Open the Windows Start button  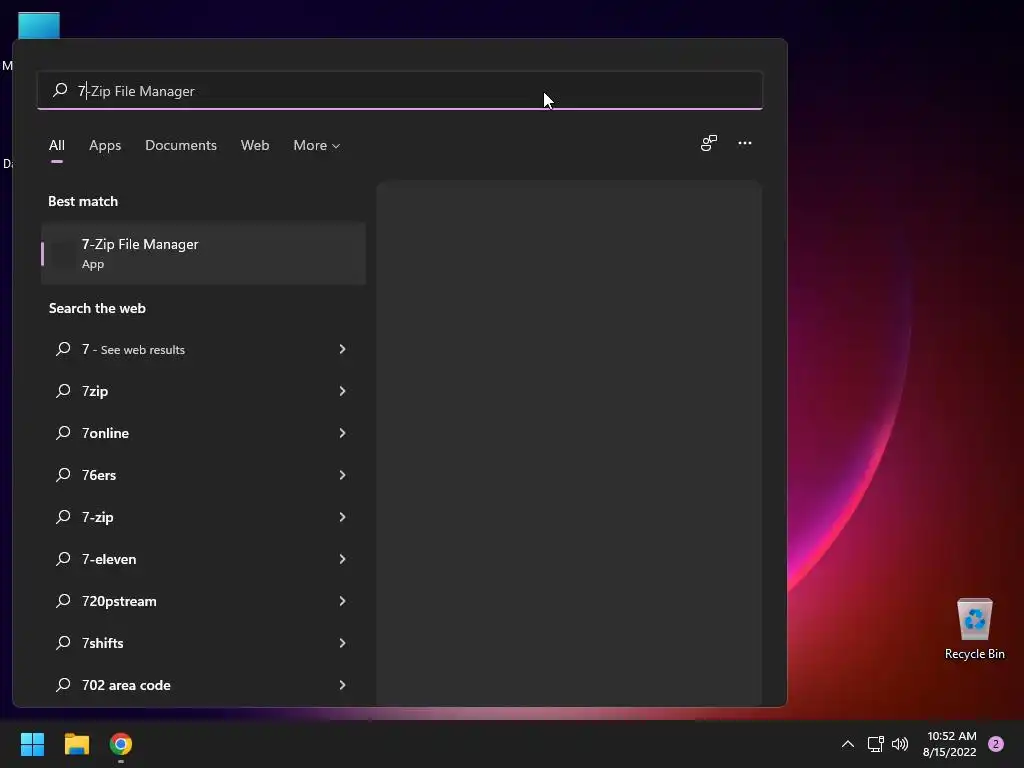[32, 744]
